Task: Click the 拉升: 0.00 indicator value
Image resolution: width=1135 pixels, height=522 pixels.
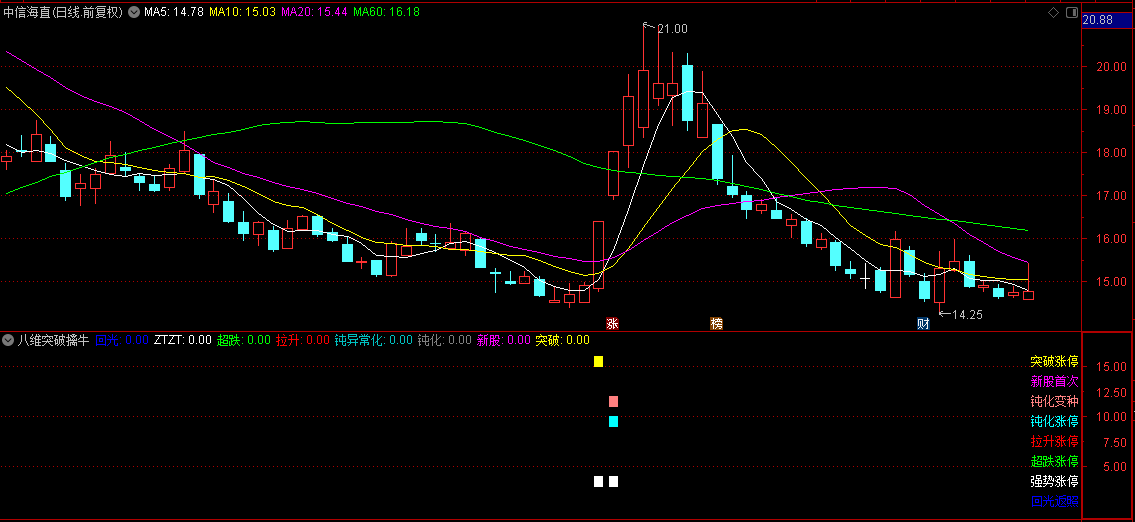Action: tap(303, 340)
